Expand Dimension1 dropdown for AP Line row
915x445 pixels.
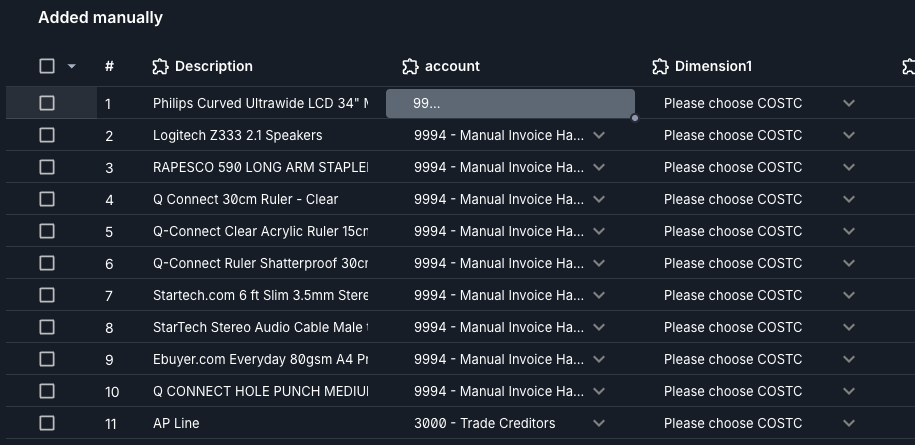pos(849,423)
